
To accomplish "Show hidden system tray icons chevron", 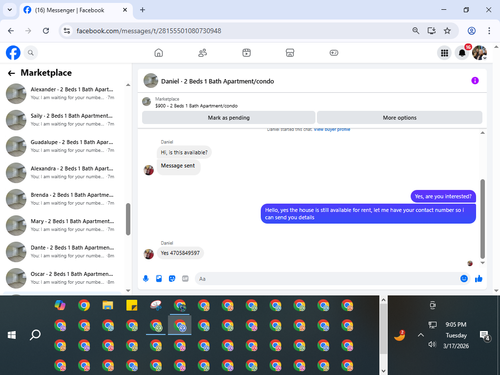I will [421, 335].
